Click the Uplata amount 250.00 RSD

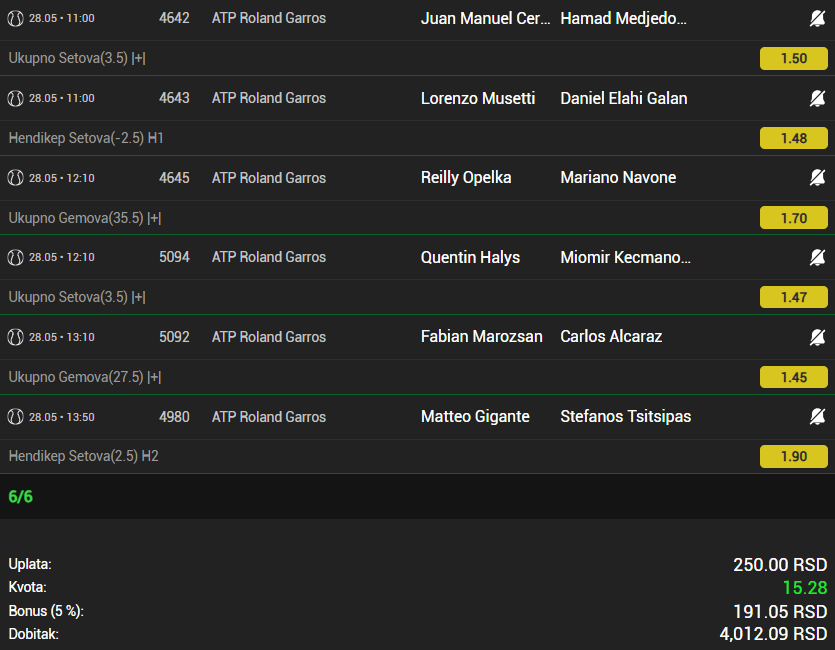tap(780, 564)
